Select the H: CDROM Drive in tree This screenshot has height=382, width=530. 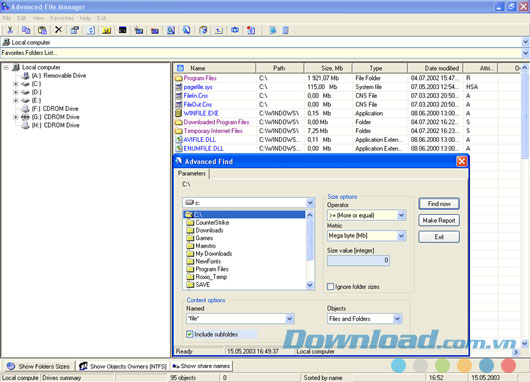[55, 125]
